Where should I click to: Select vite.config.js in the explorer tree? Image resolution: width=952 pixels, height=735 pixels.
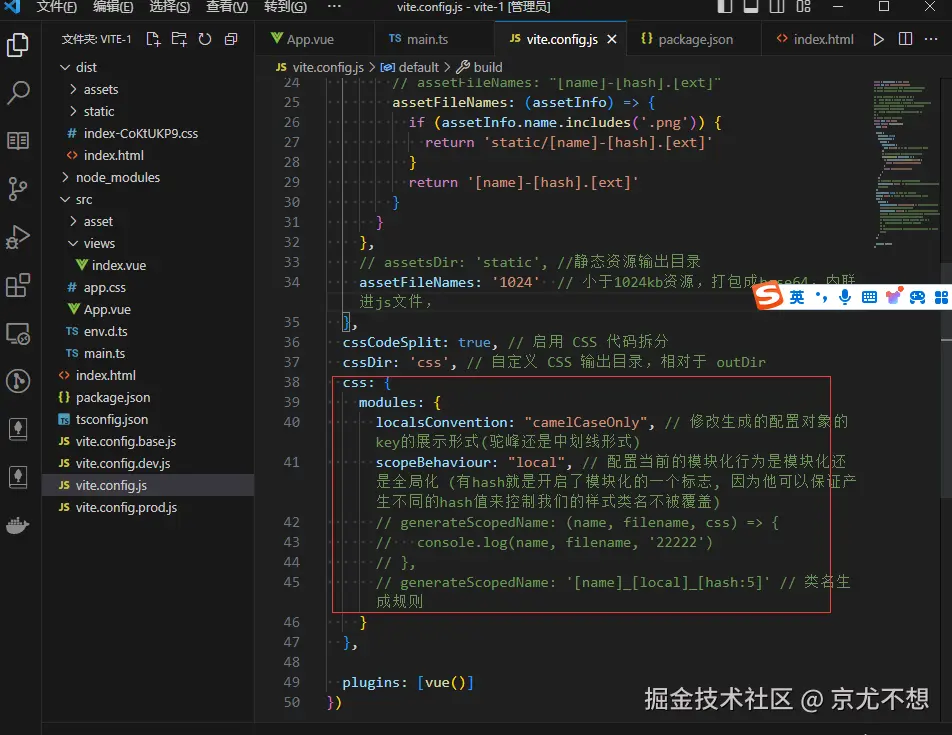148,486
